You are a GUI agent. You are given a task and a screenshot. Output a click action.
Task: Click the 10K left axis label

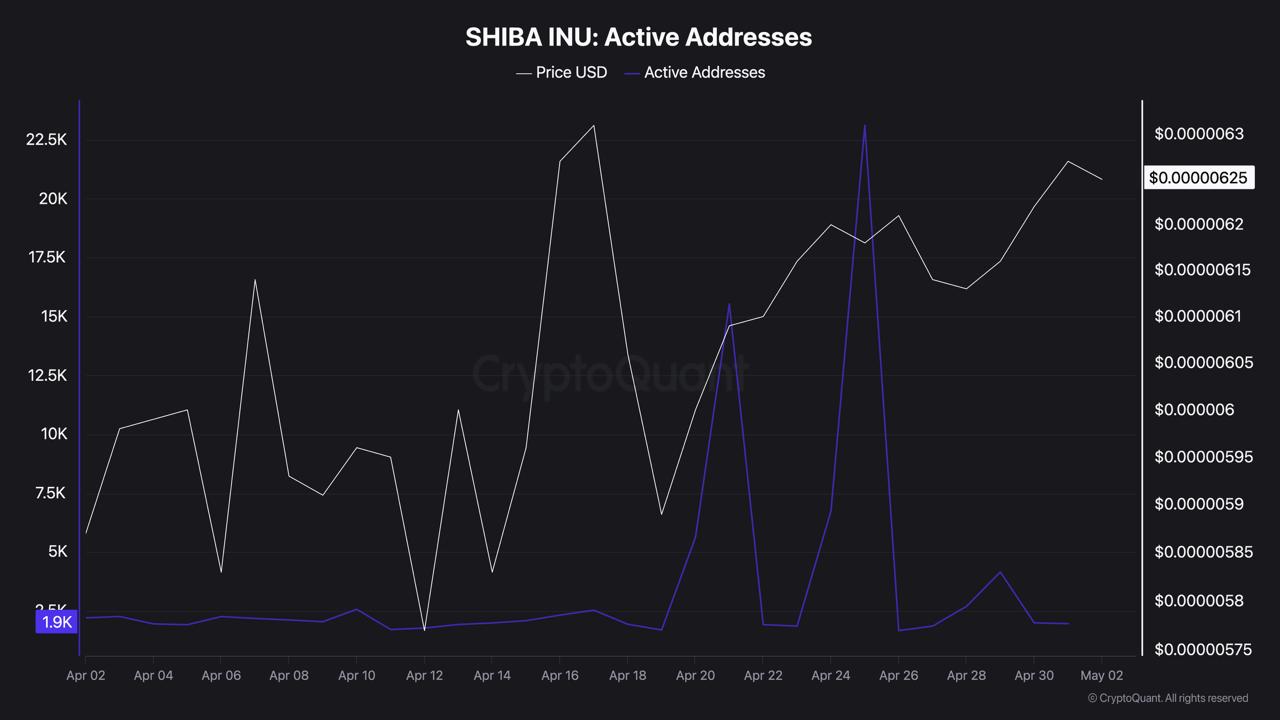click(x=53, y=434)
